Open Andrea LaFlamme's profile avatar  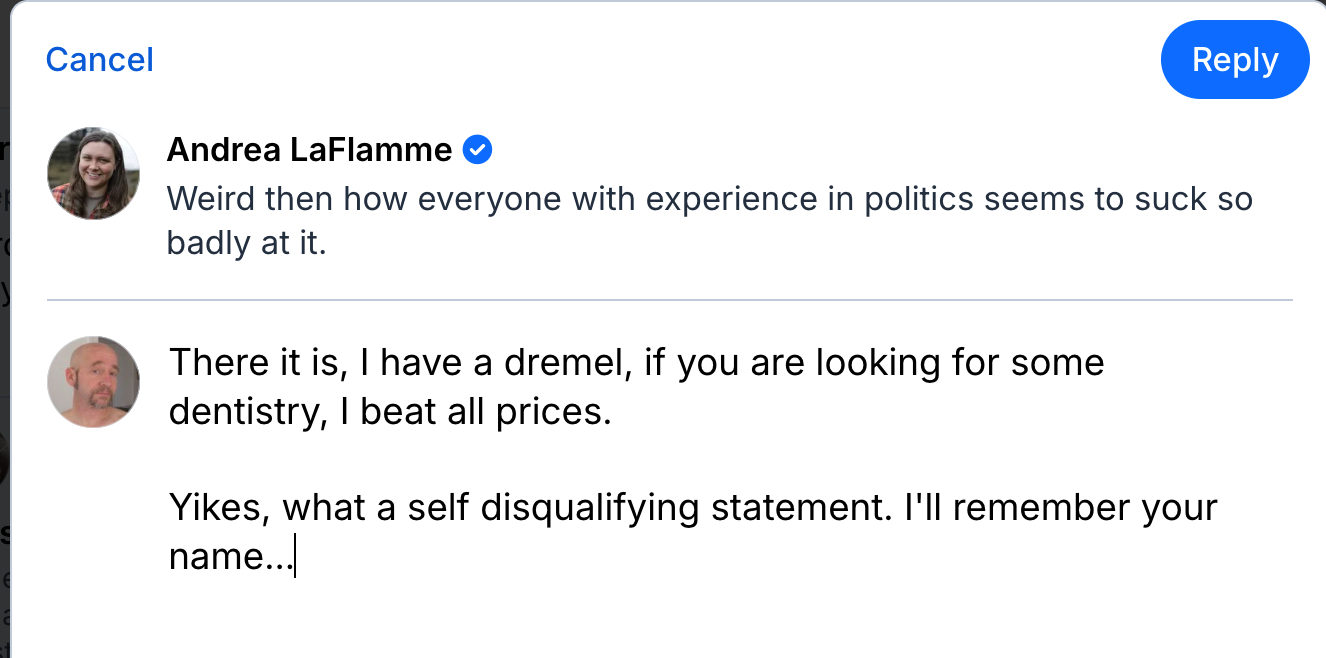pos(93,173)
